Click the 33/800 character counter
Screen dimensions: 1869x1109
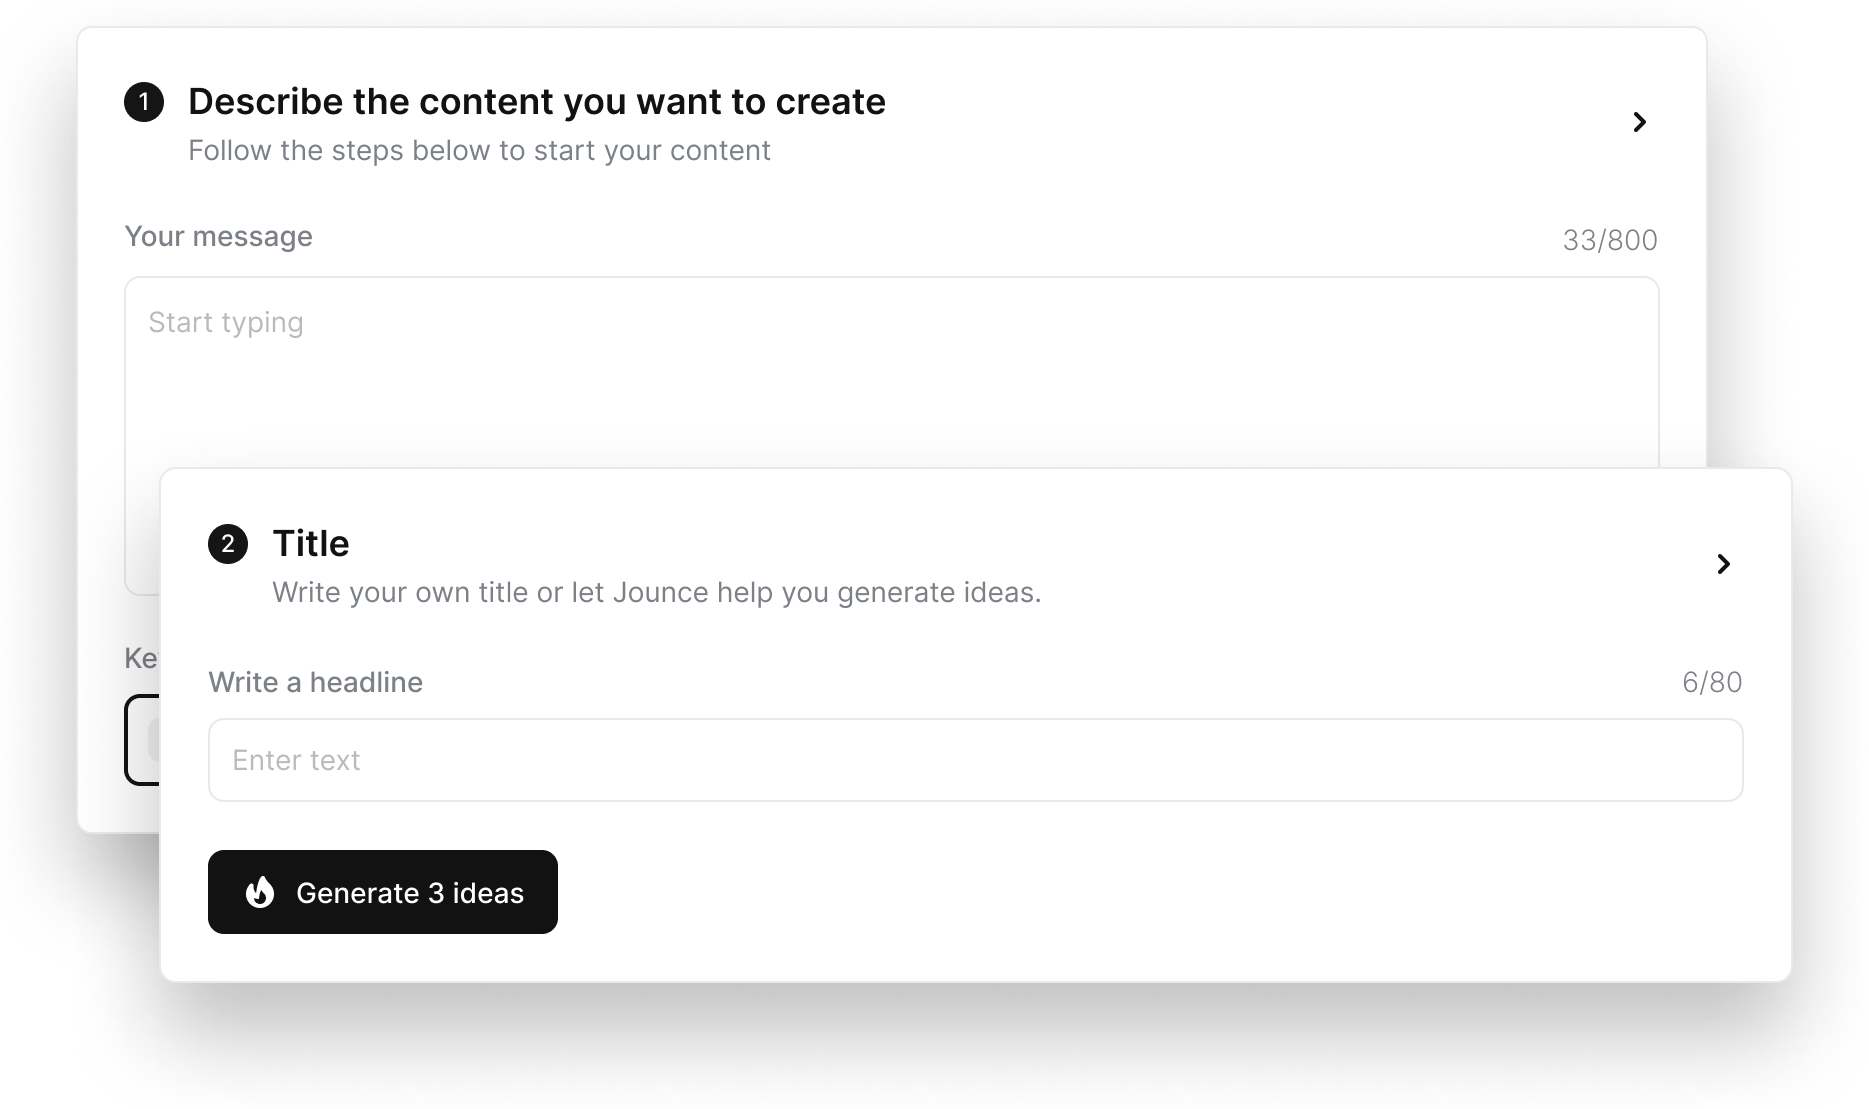point(1609,241)
